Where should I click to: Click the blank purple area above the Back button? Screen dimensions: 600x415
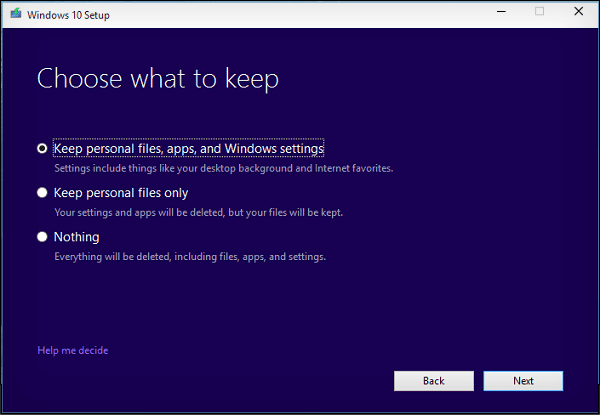pyautogui.click(x=432, y=330)
